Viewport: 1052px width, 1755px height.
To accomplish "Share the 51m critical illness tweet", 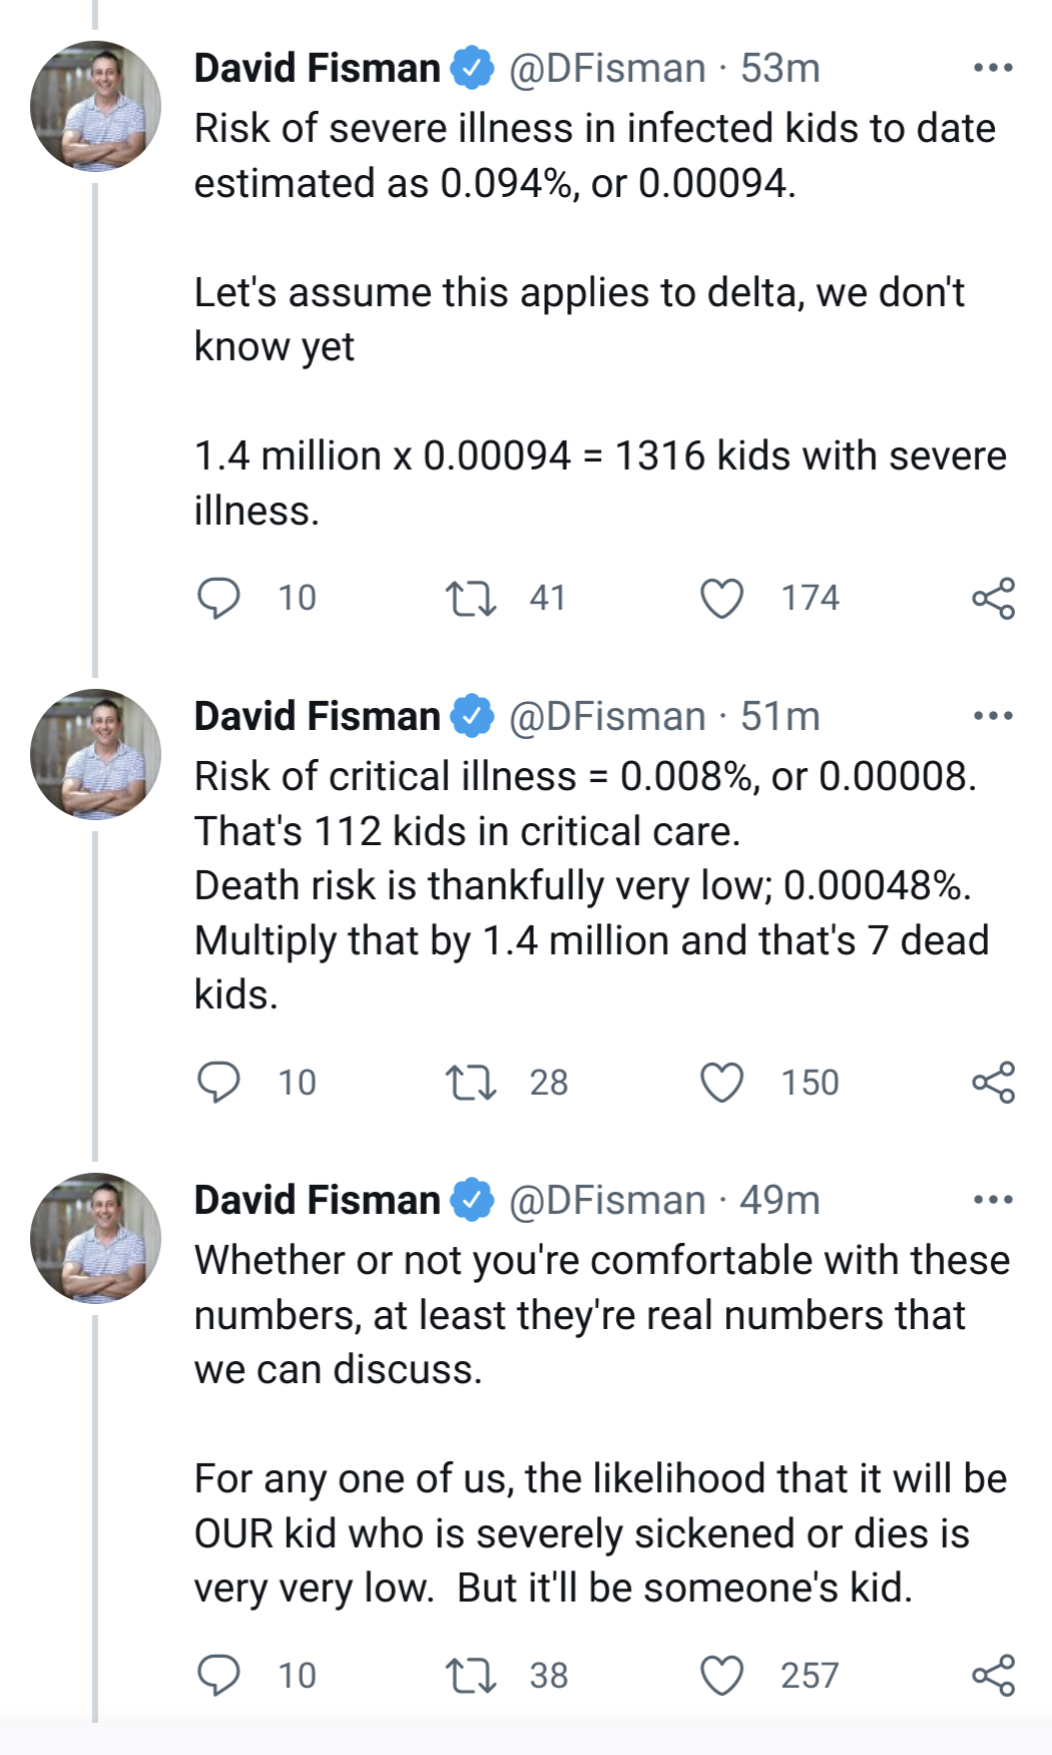I will pyautogui.click(x=993, y=1082).
